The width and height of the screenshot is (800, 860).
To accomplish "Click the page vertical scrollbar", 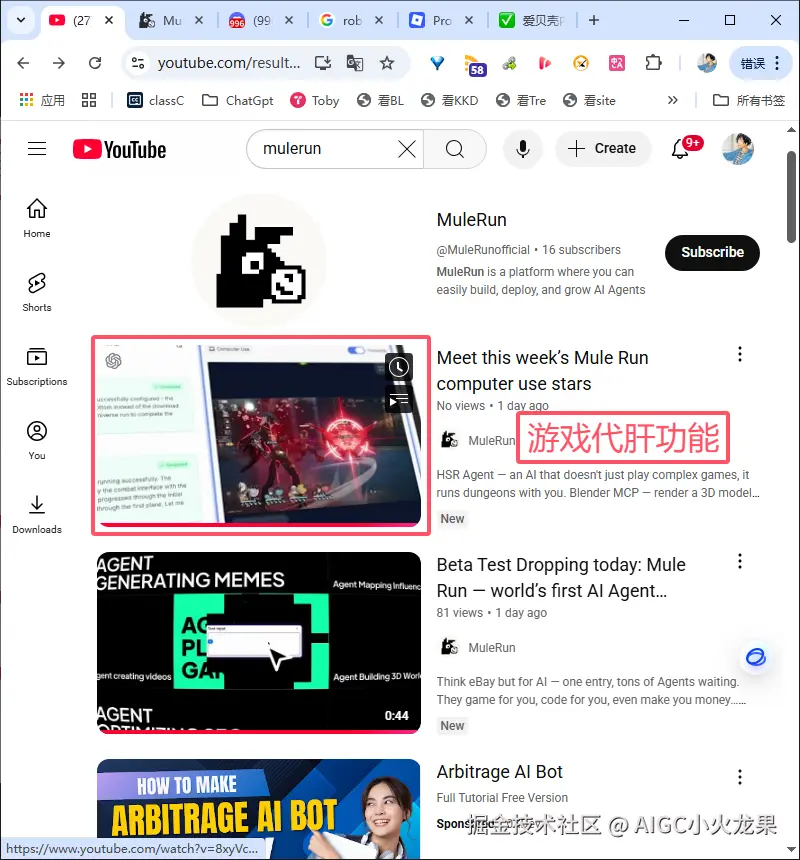I will (x=791, y=196).
